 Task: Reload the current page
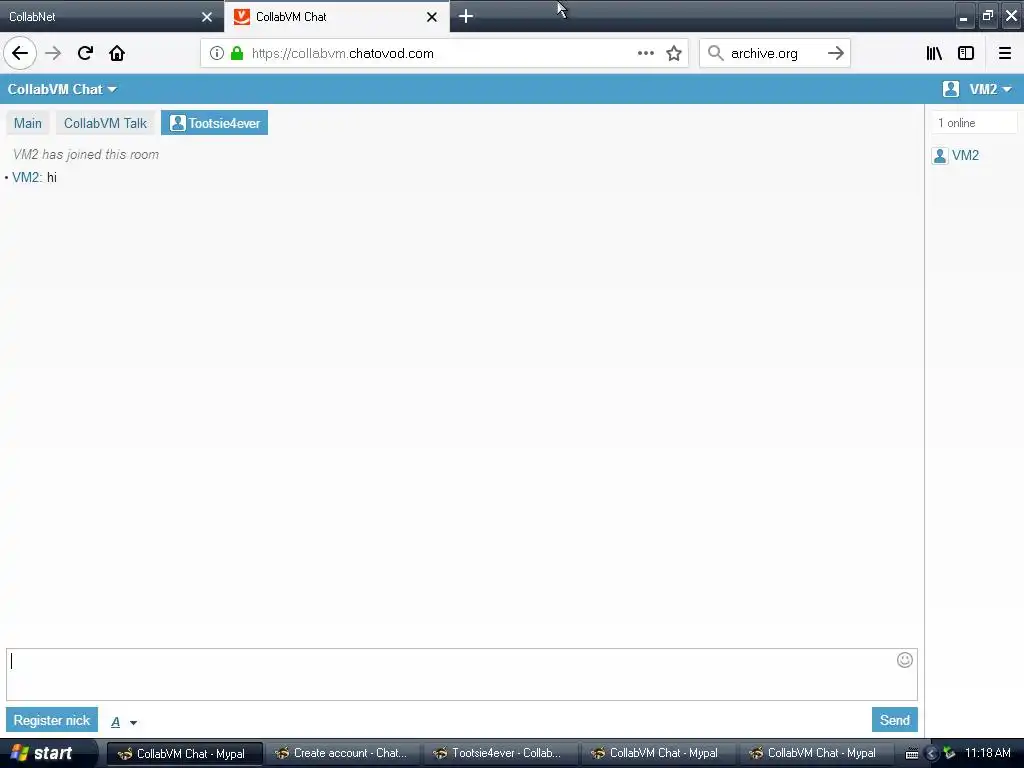(85, 54)
